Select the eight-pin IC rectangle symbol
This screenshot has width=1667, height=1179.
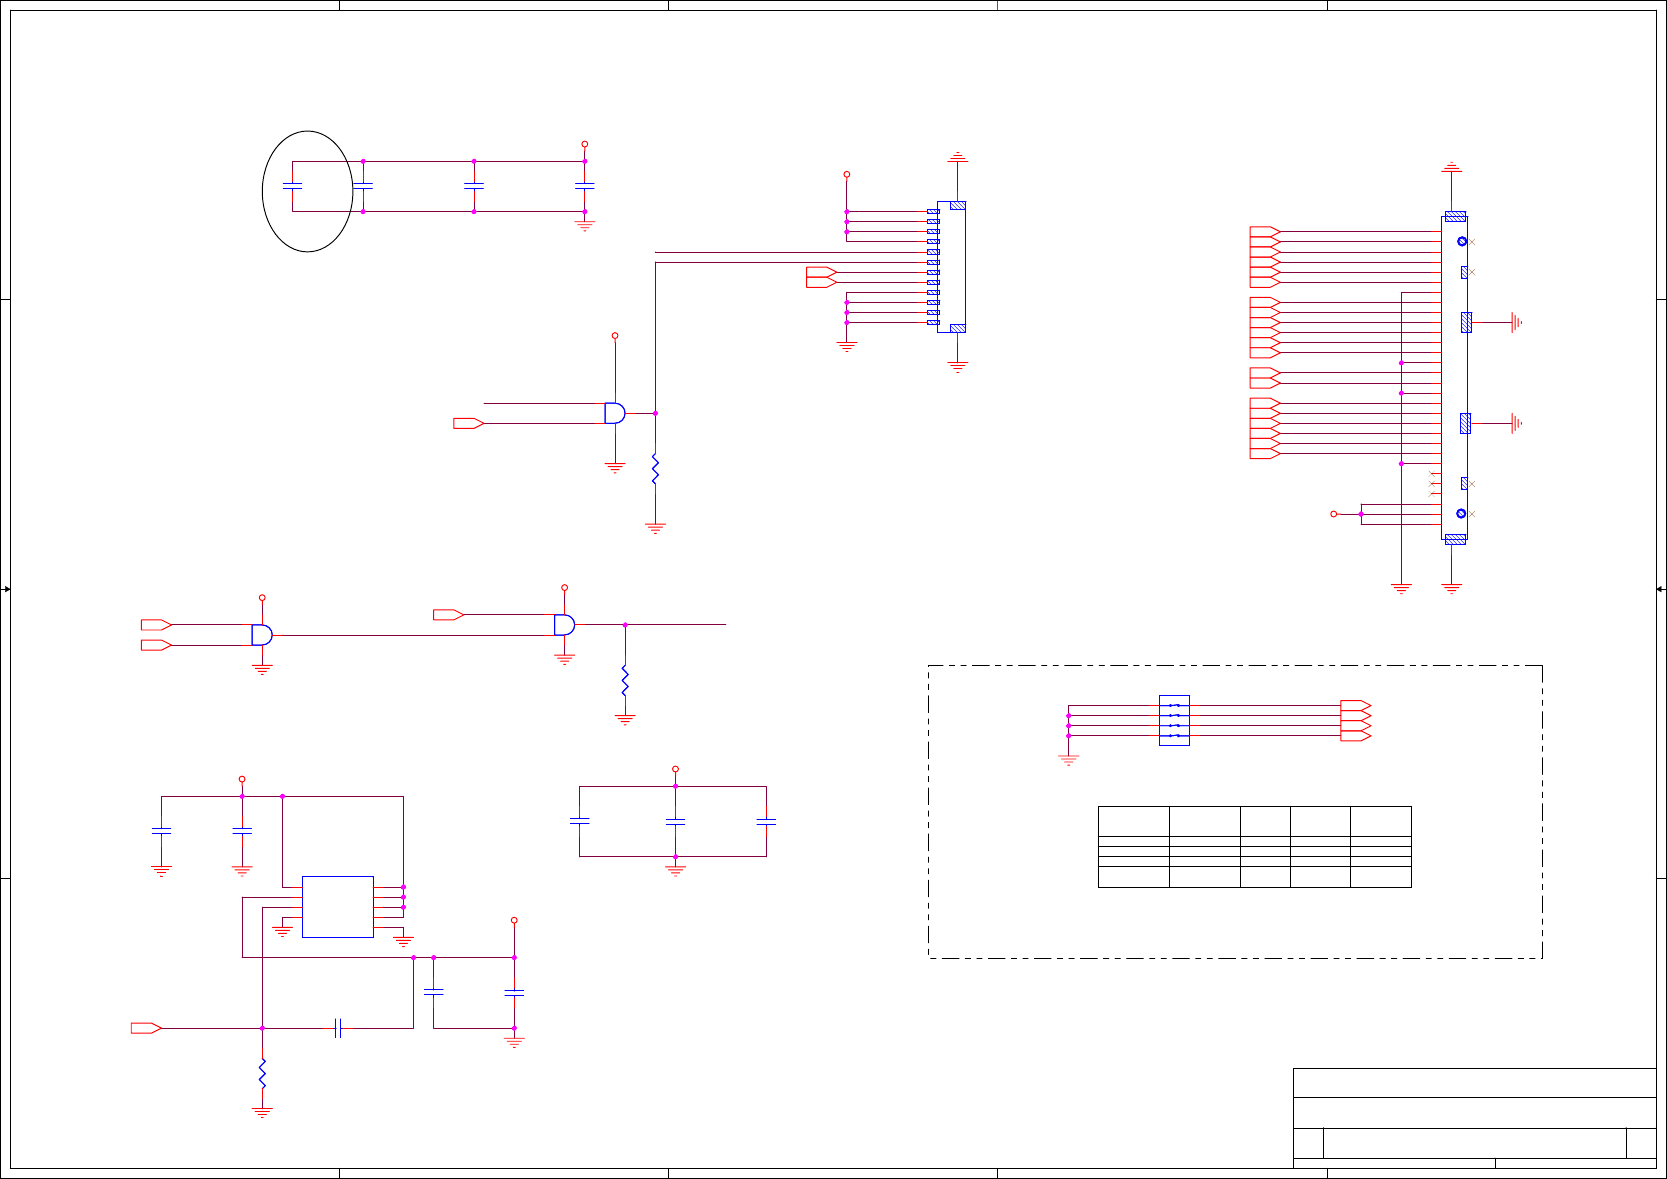338,907
